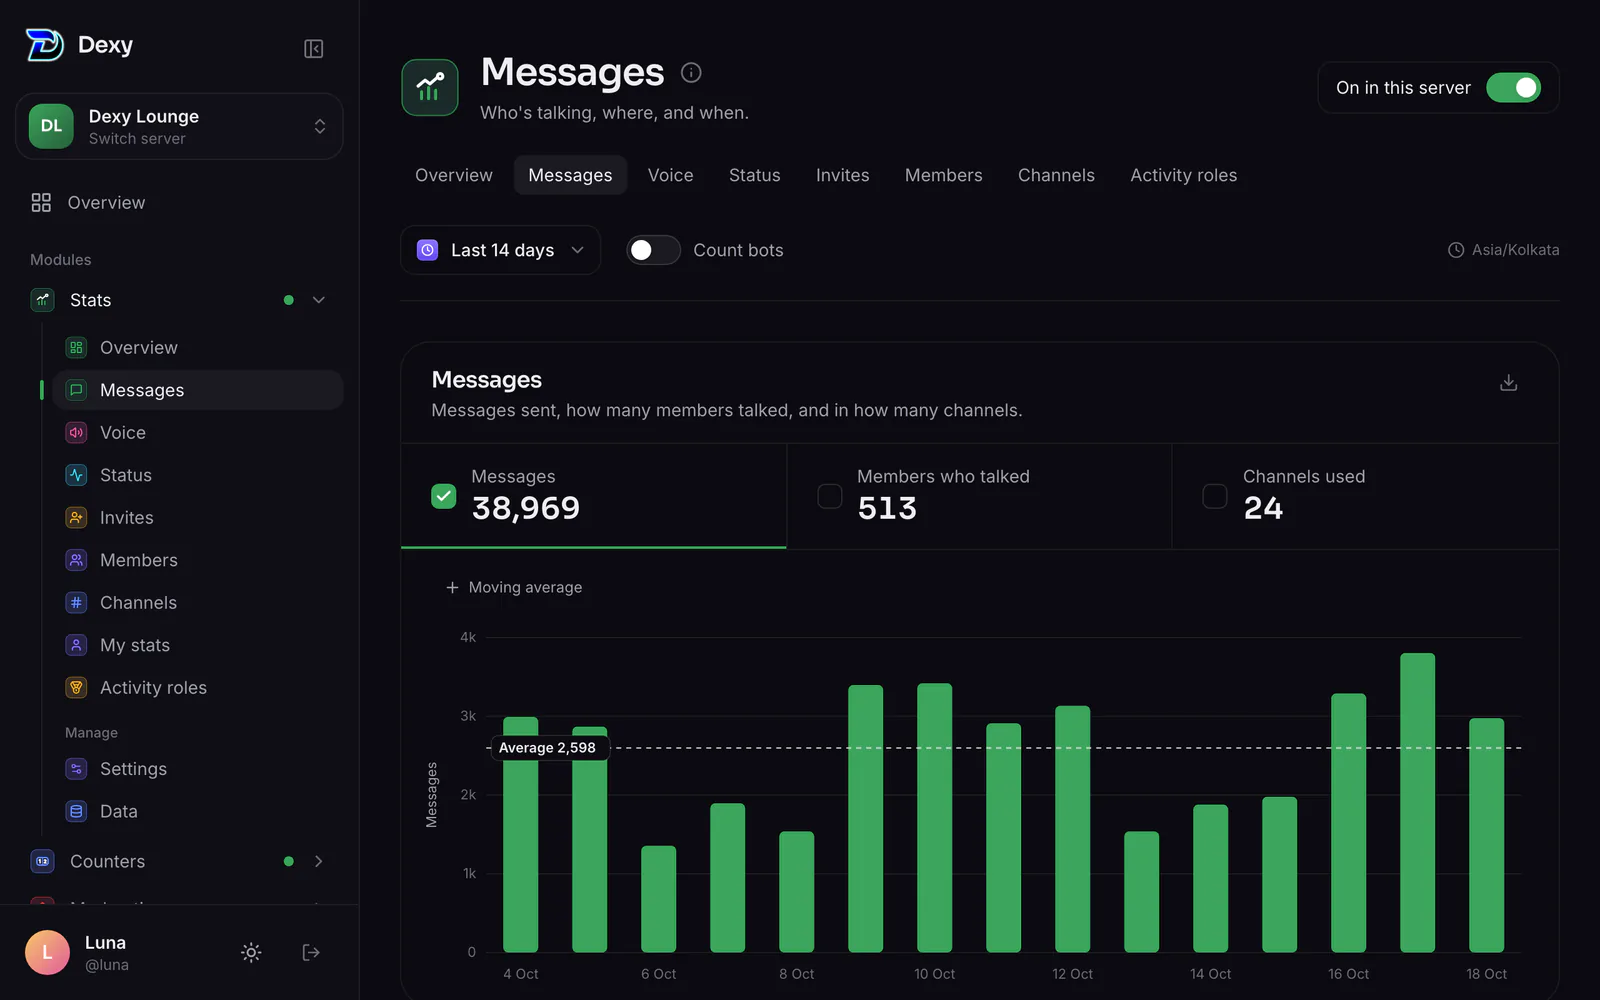The height and width of the screenshot is (1000, 1600).
Task: Click the tallest bar for 17 Oct
Action: (x=1417, y=802)
